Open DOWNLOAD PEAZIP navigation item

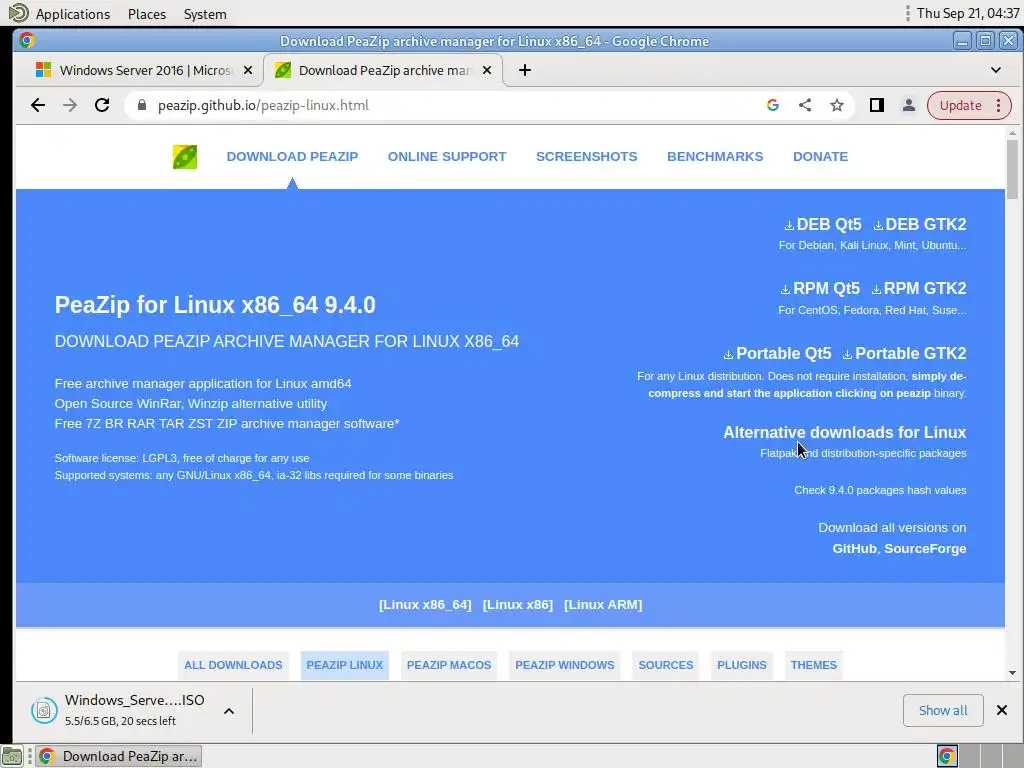pos(292,157)
